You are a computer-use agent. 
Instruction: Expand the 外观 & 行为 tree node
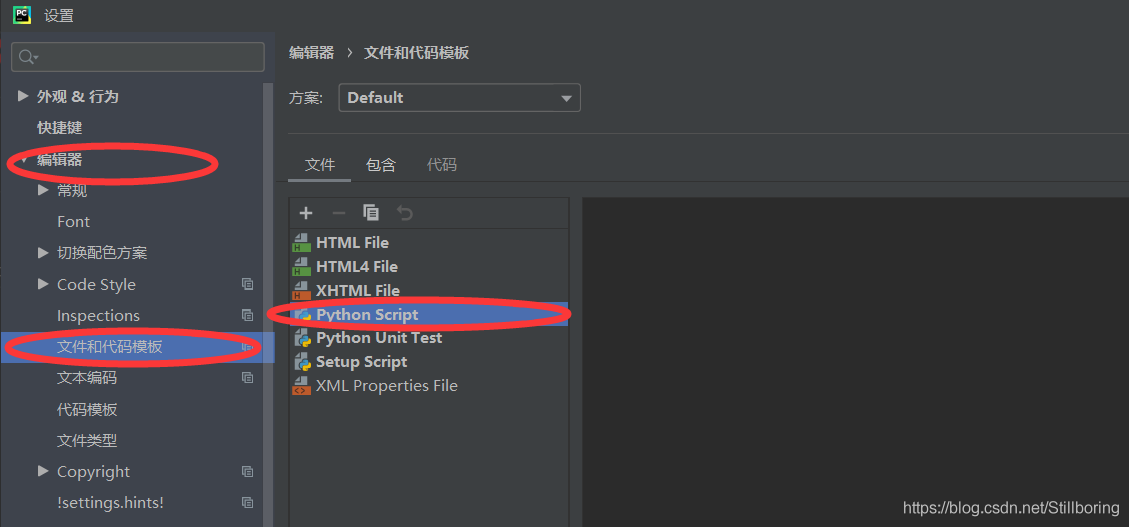point(23,97)
